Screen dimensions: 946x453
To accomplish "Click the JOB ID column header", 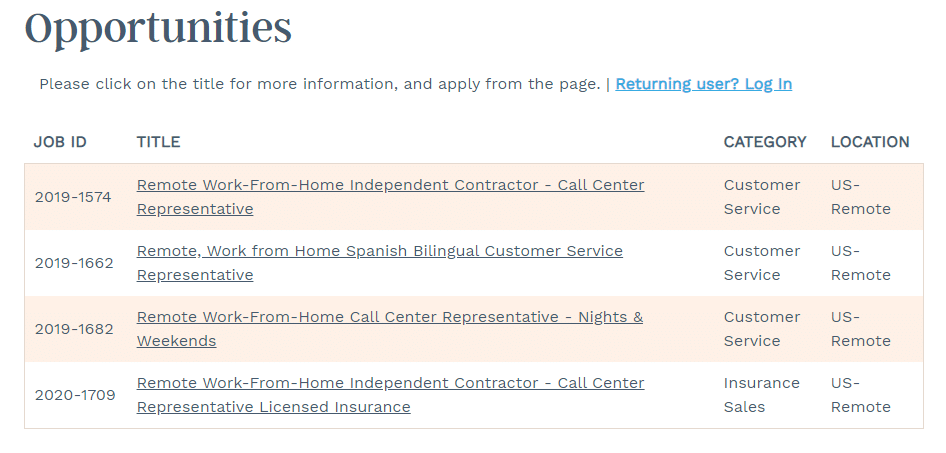I will point(60,142).
